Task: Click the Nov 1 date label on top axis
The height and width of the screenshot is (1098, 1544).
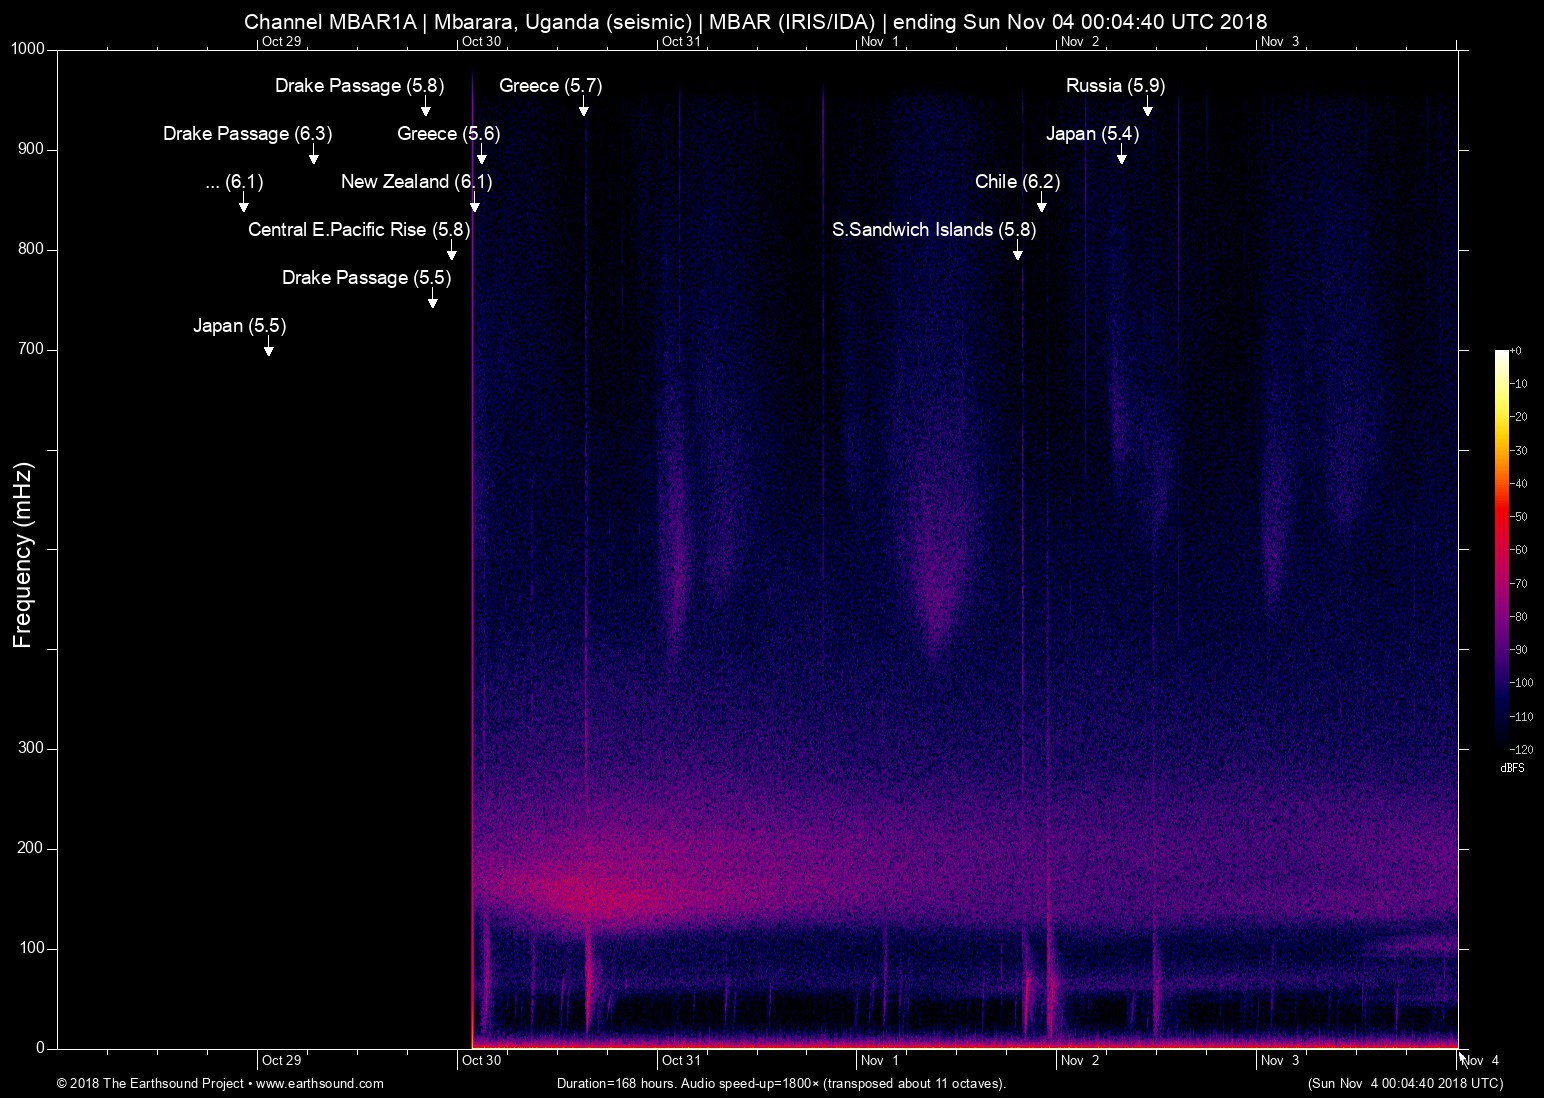Action: click(879, 42)
